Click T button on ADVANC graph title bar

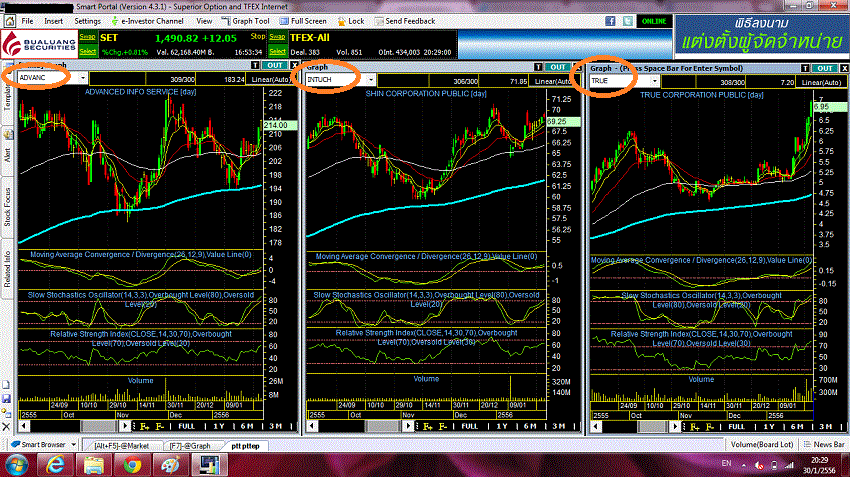pos(255,66)
